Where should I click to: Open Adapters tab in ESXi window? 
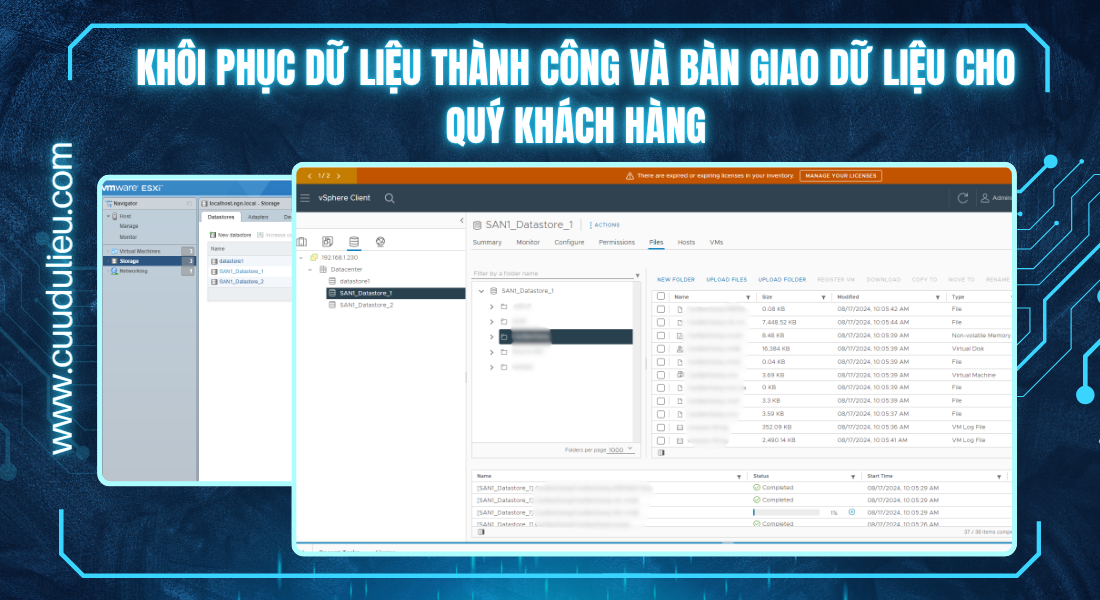(x=258, y=218)
